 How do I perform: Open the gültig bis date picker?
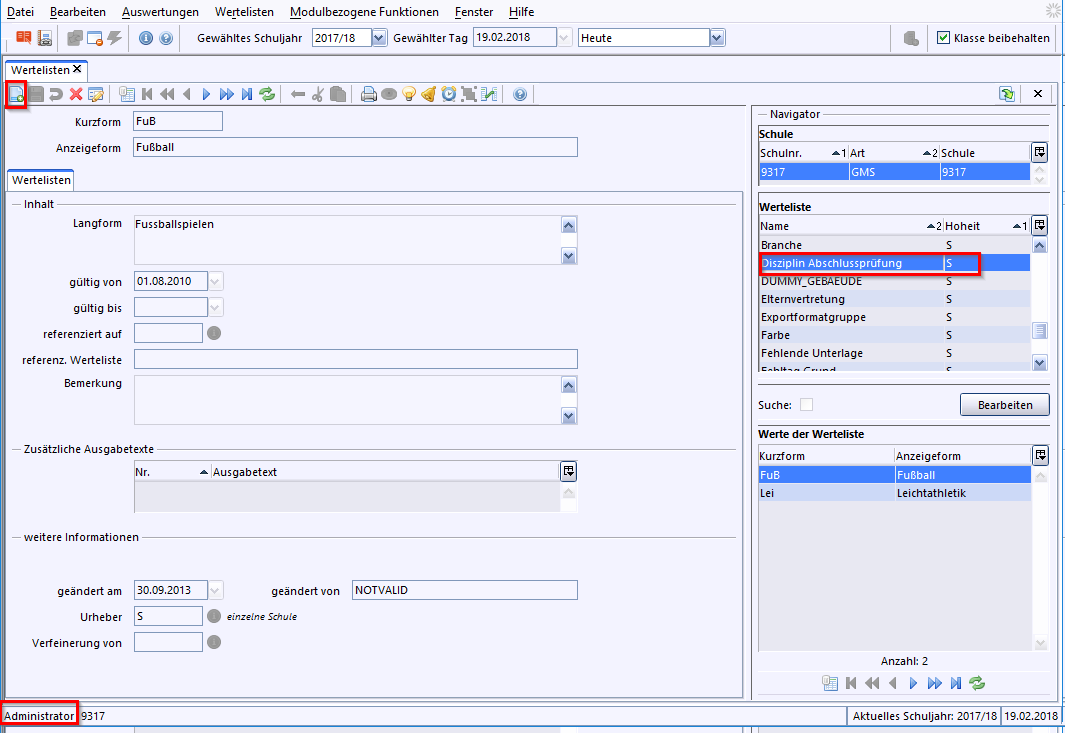point(215,308)
